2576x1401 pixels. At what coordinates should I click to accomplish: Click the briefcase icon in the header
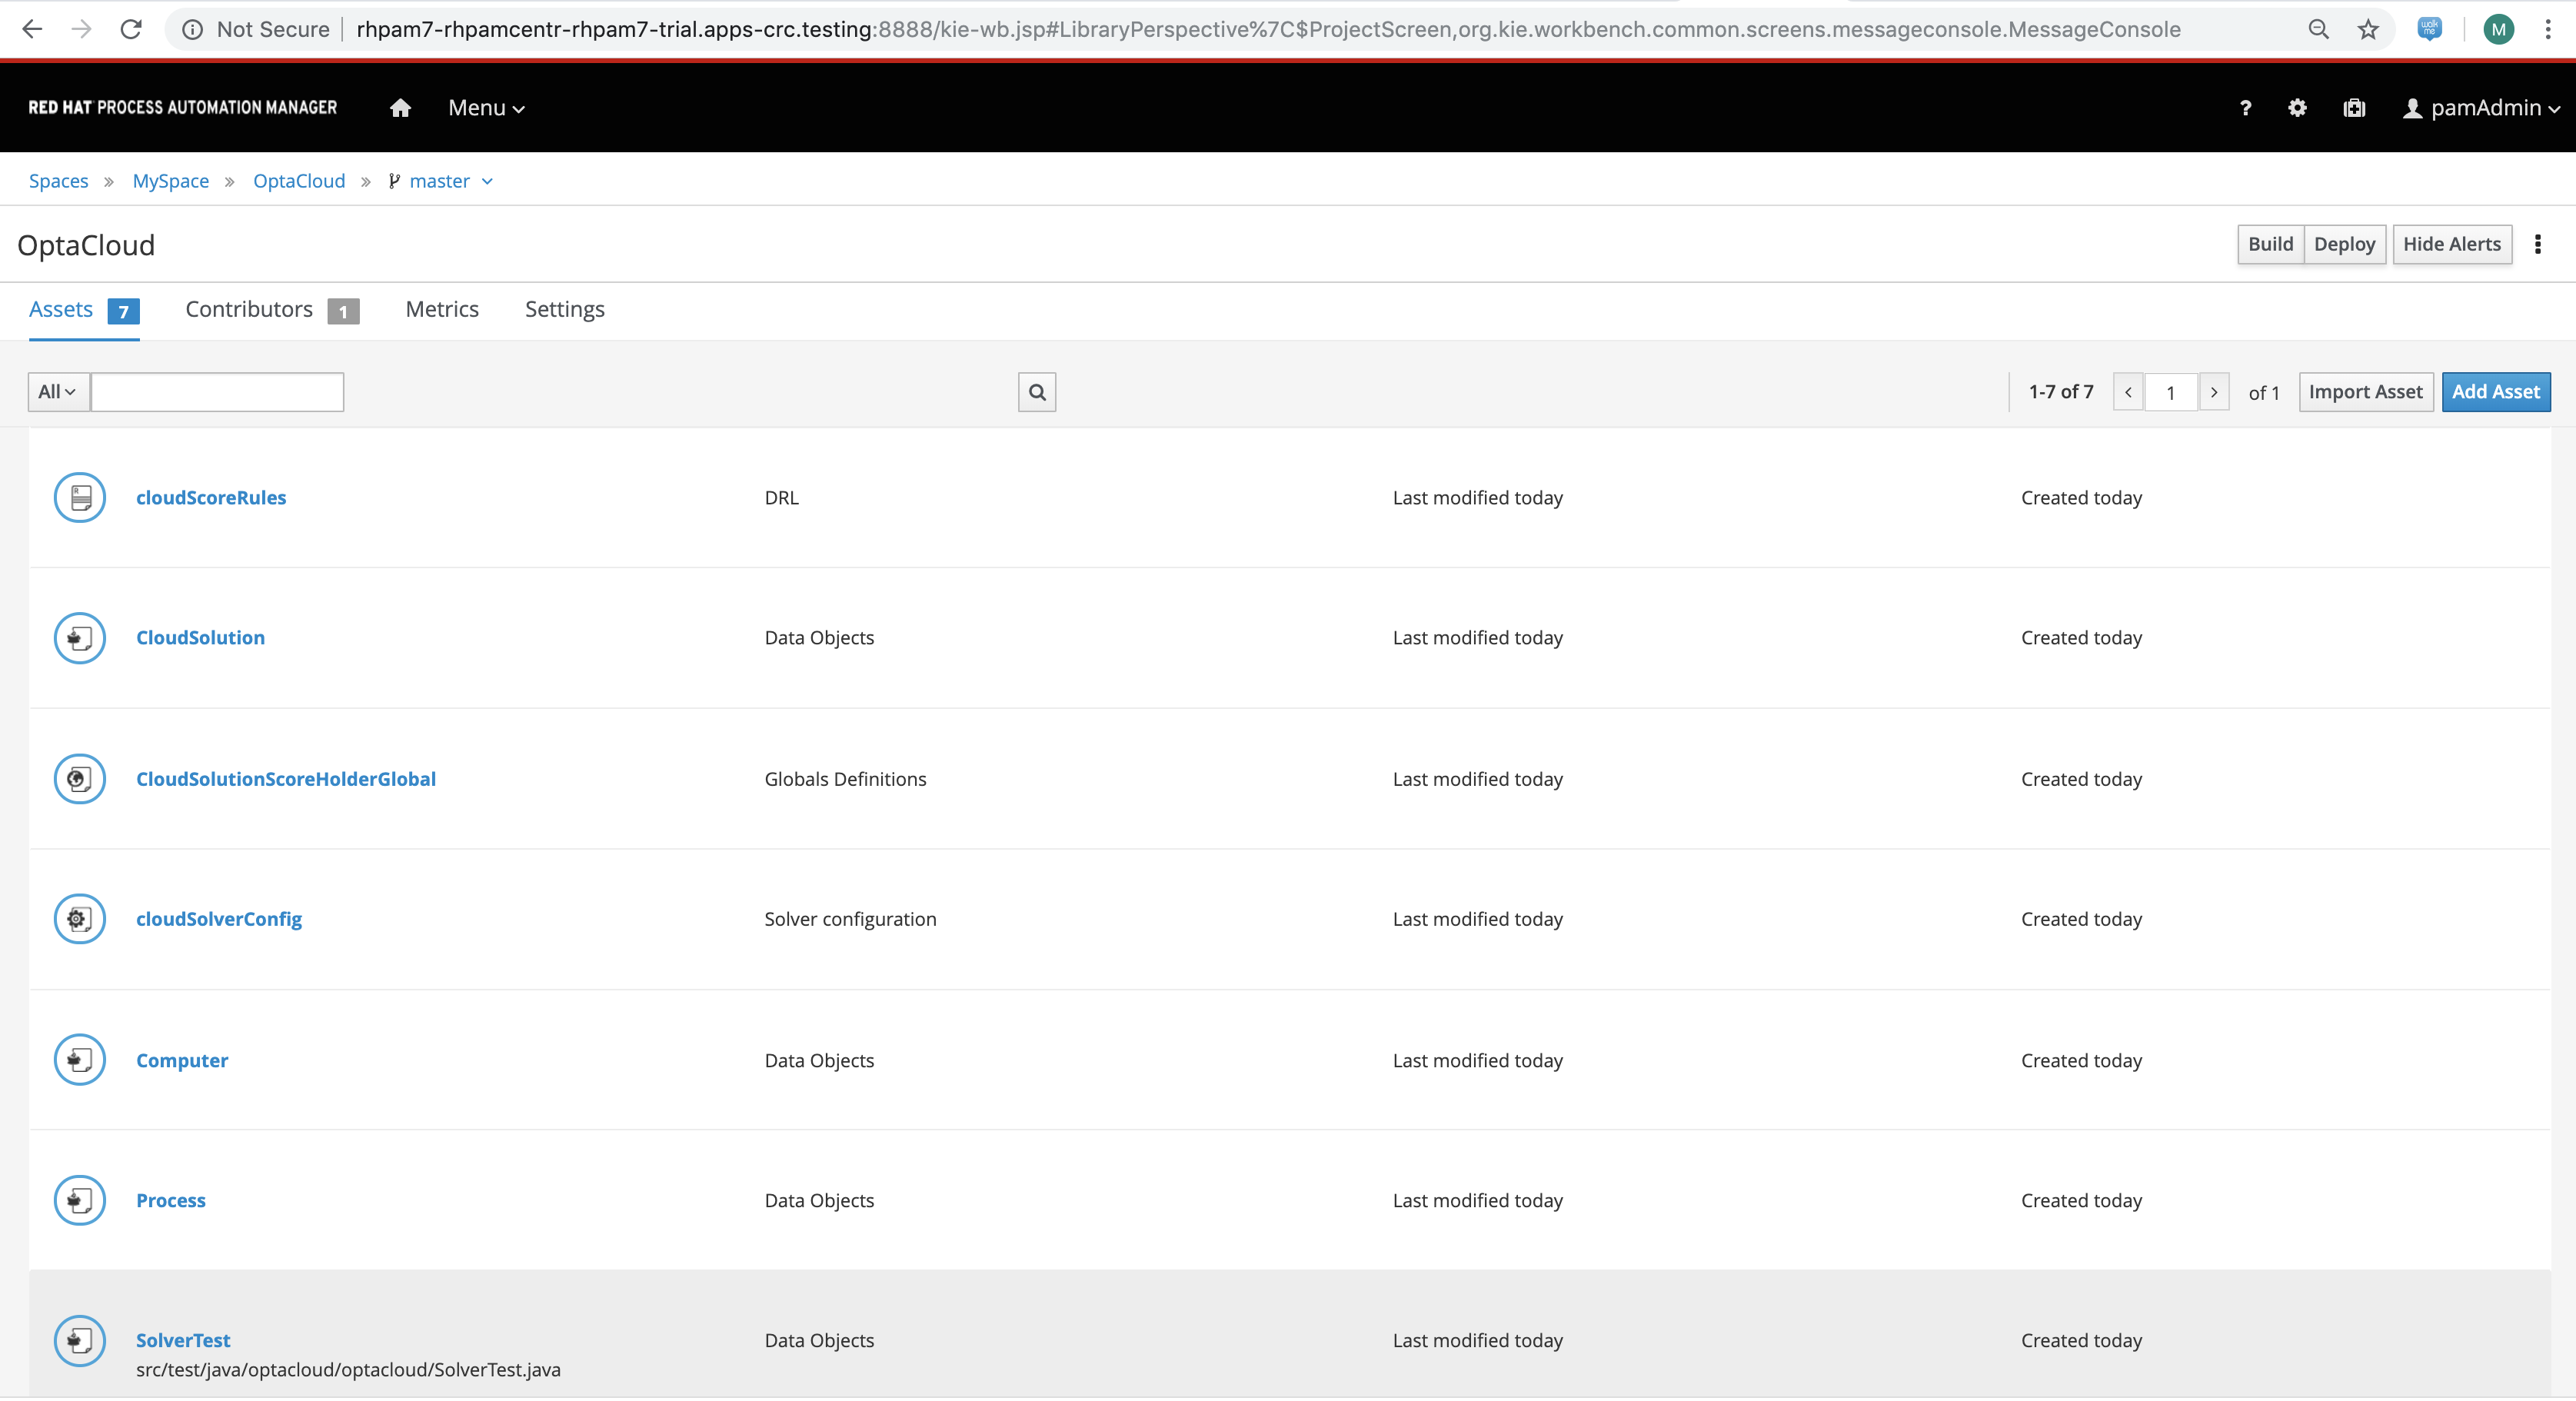tap(2354, 108)
